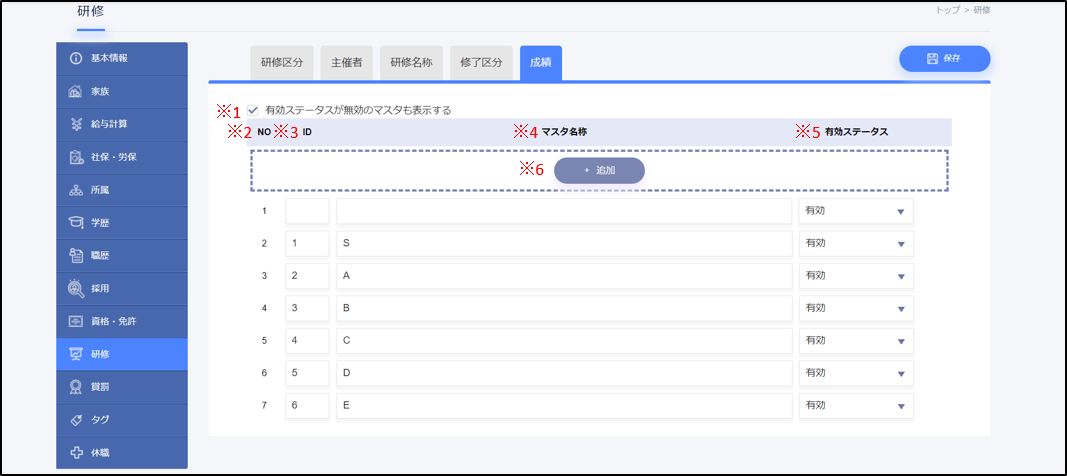The image size is (1067, 476).
Task: Click the ID field in row E
Action: click(308, 406)
